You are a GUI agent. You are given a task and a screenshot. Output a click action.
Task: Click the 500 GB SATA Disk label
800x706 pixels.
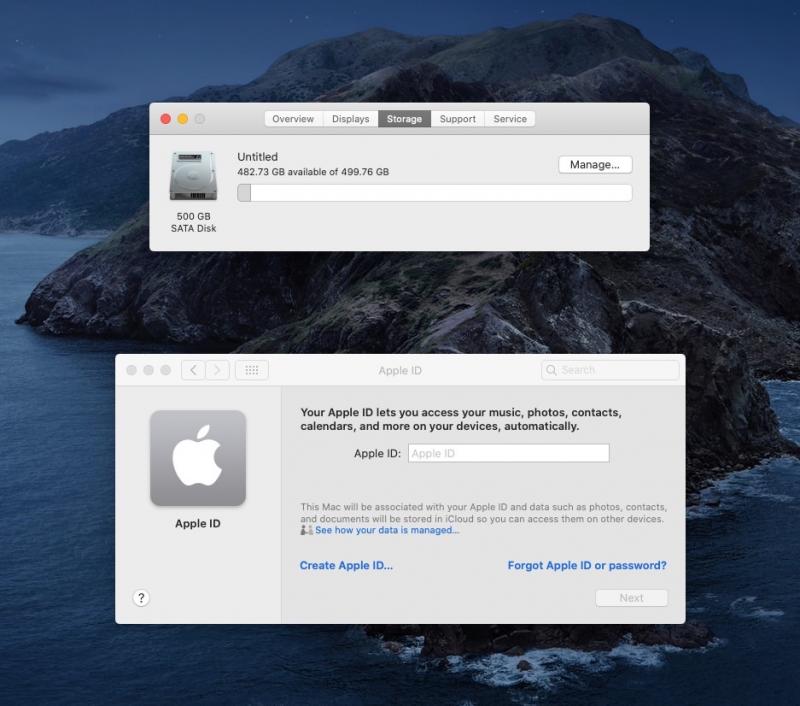(193, 222)
